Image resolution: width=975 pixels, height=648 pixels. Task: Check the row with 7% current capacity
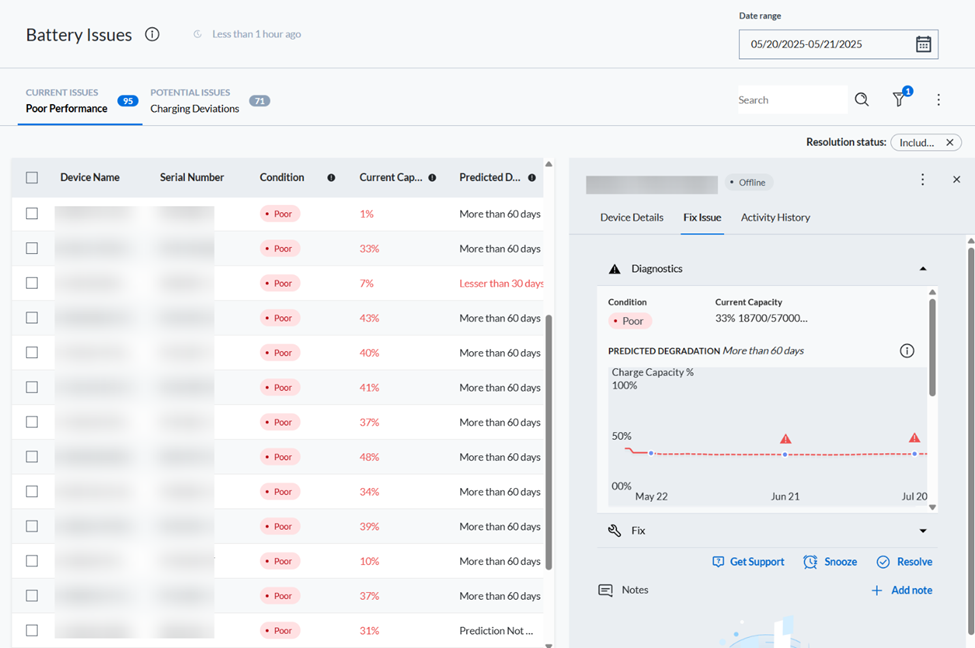tap(32, 283)
